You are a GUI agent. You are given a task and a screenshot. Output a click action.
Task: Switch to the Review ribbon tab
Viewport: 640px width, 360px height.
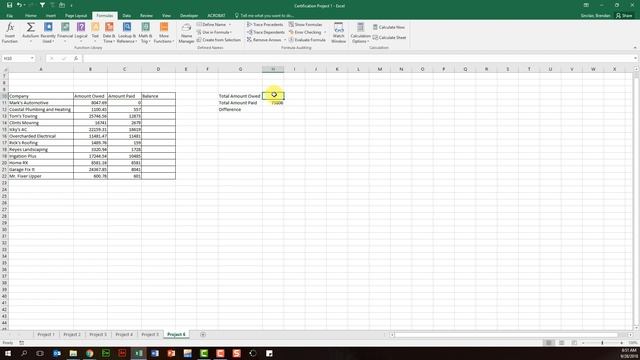pyautogui.click(x=146, y=16)
